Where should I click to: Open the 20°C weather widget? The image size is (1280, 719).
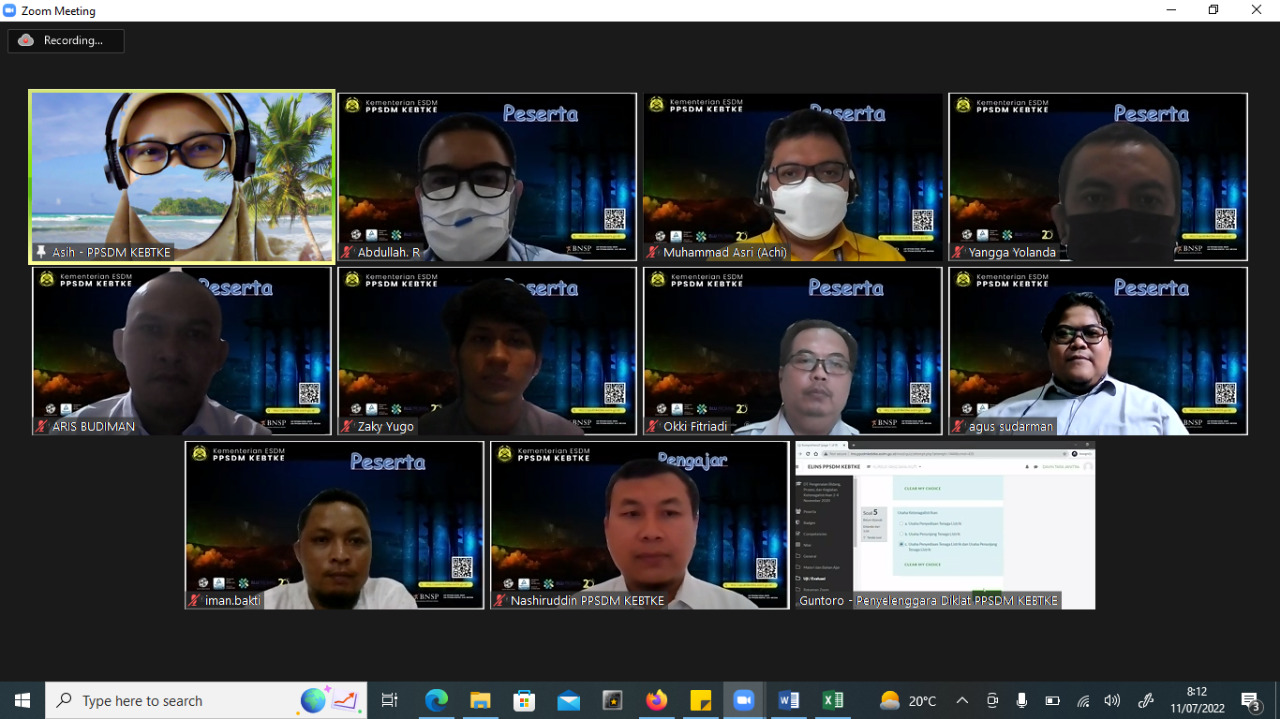pos(908,700)
